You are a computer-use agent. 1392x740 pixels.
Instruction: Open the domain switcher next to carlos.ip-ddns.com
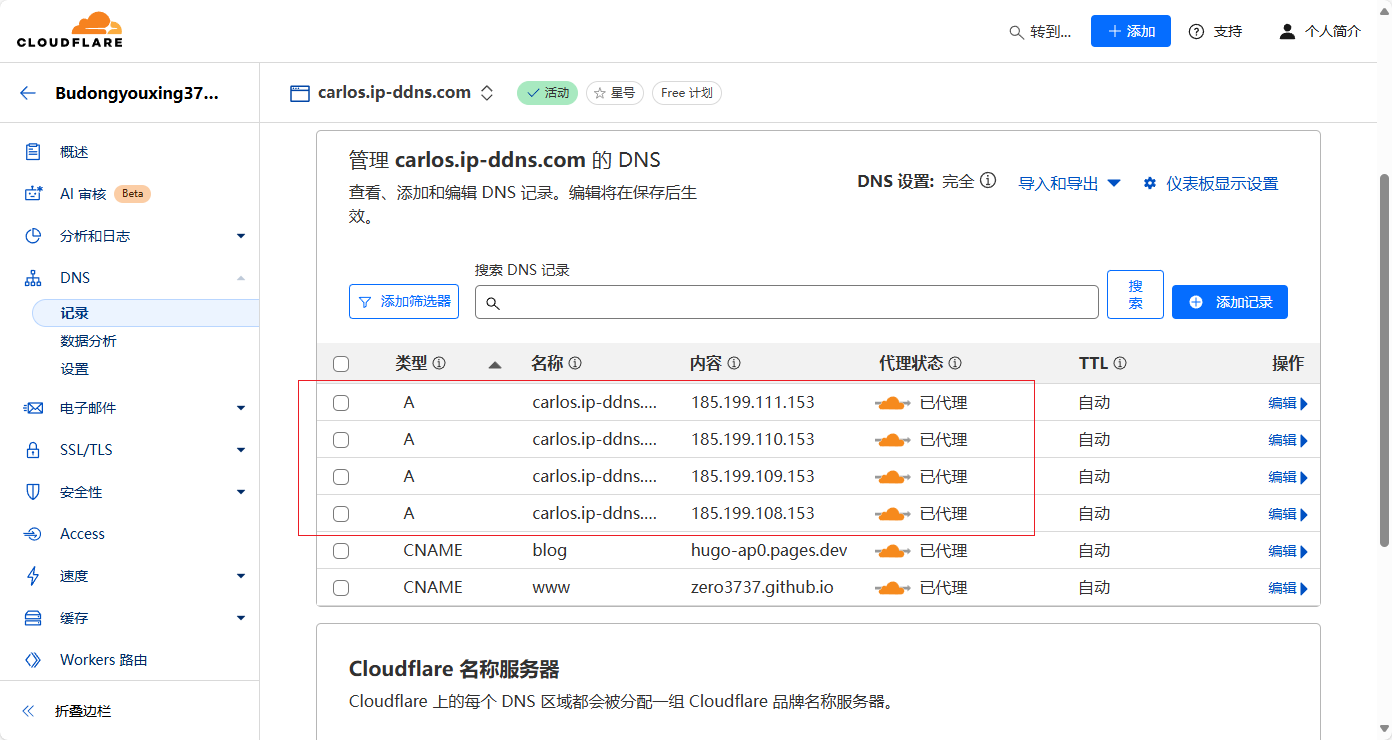[487, 93]
